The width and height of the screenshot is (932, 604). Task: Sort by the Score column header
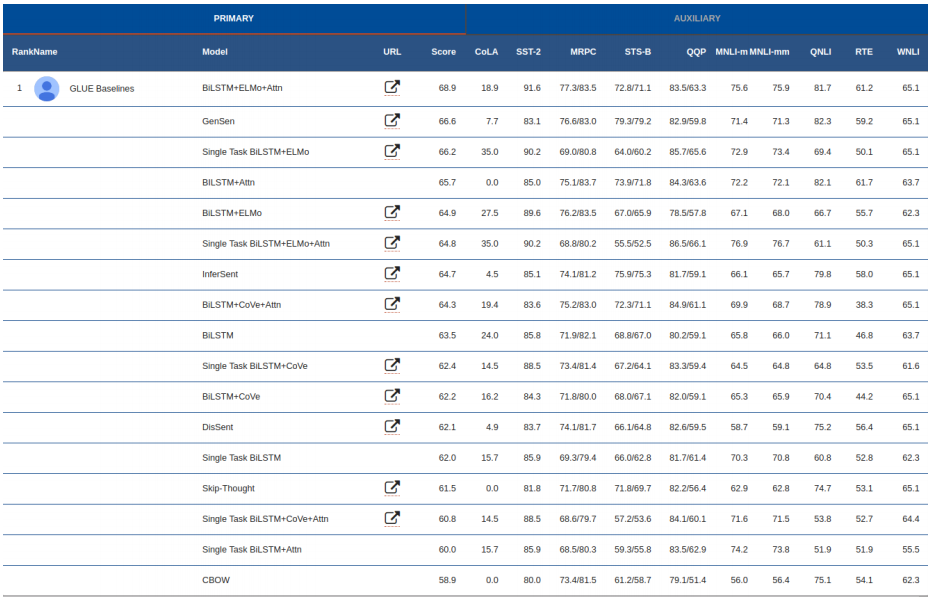click(443, 52)
